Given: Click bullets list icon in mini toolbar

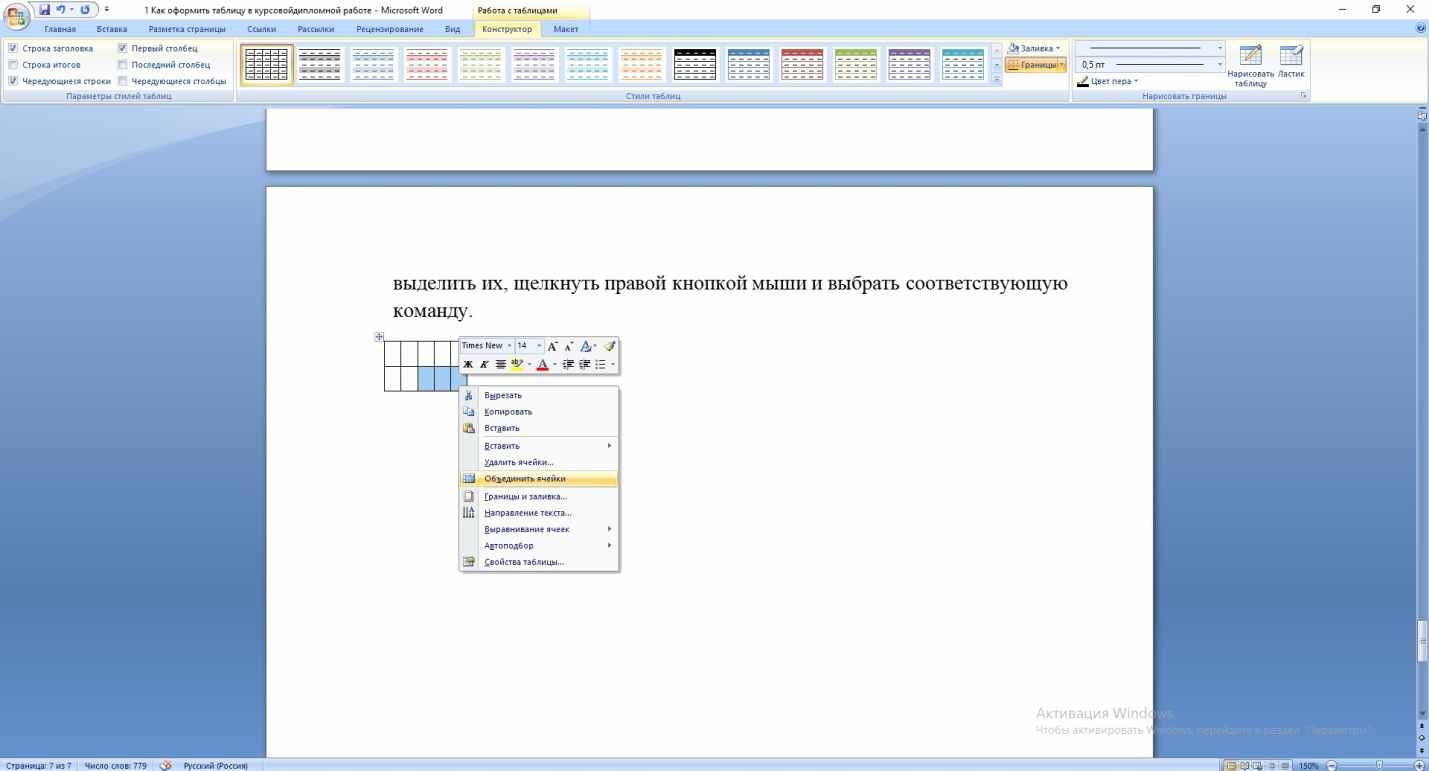Looking at the screenshot, I should pos(600,365).
